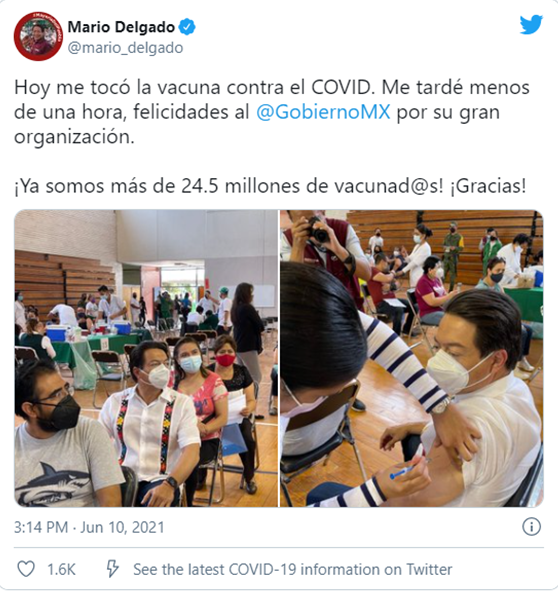The image size is (558, 595).
Task: Click the "24.5 millones de vacunad@s" line
Action: [x=270, y=186]
